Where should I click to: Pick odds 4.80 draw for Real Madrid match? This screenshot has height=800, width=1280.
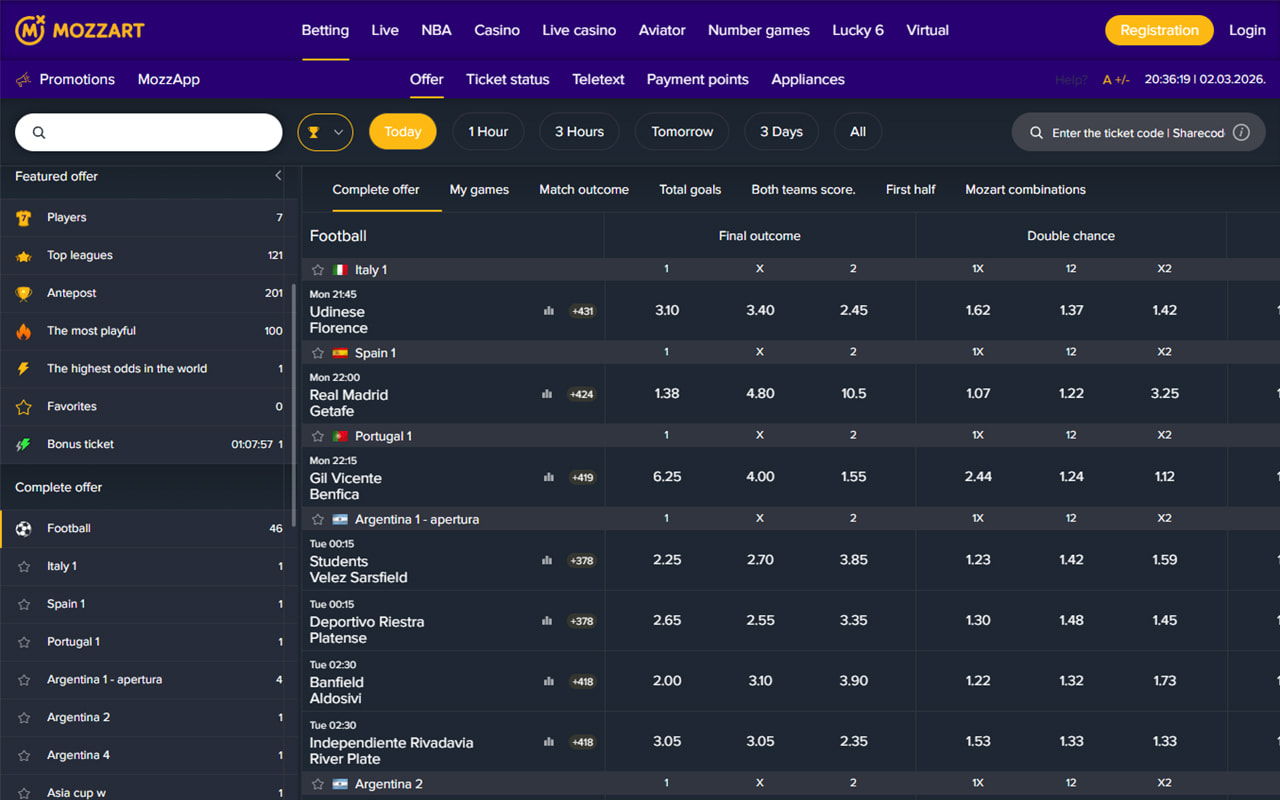pos(760,394)
